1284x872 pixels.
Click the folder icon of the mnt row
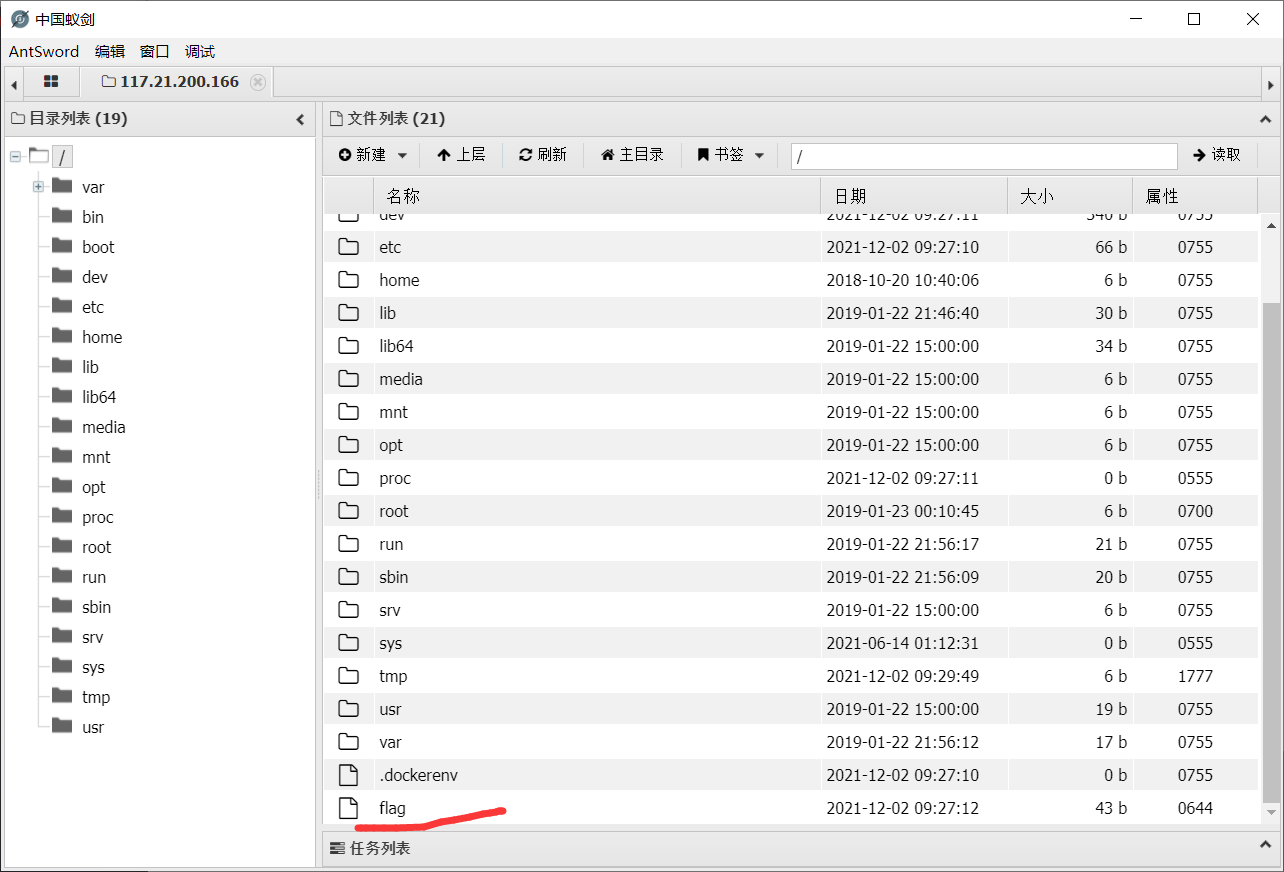pyautogui.click(x=348, y=412)
